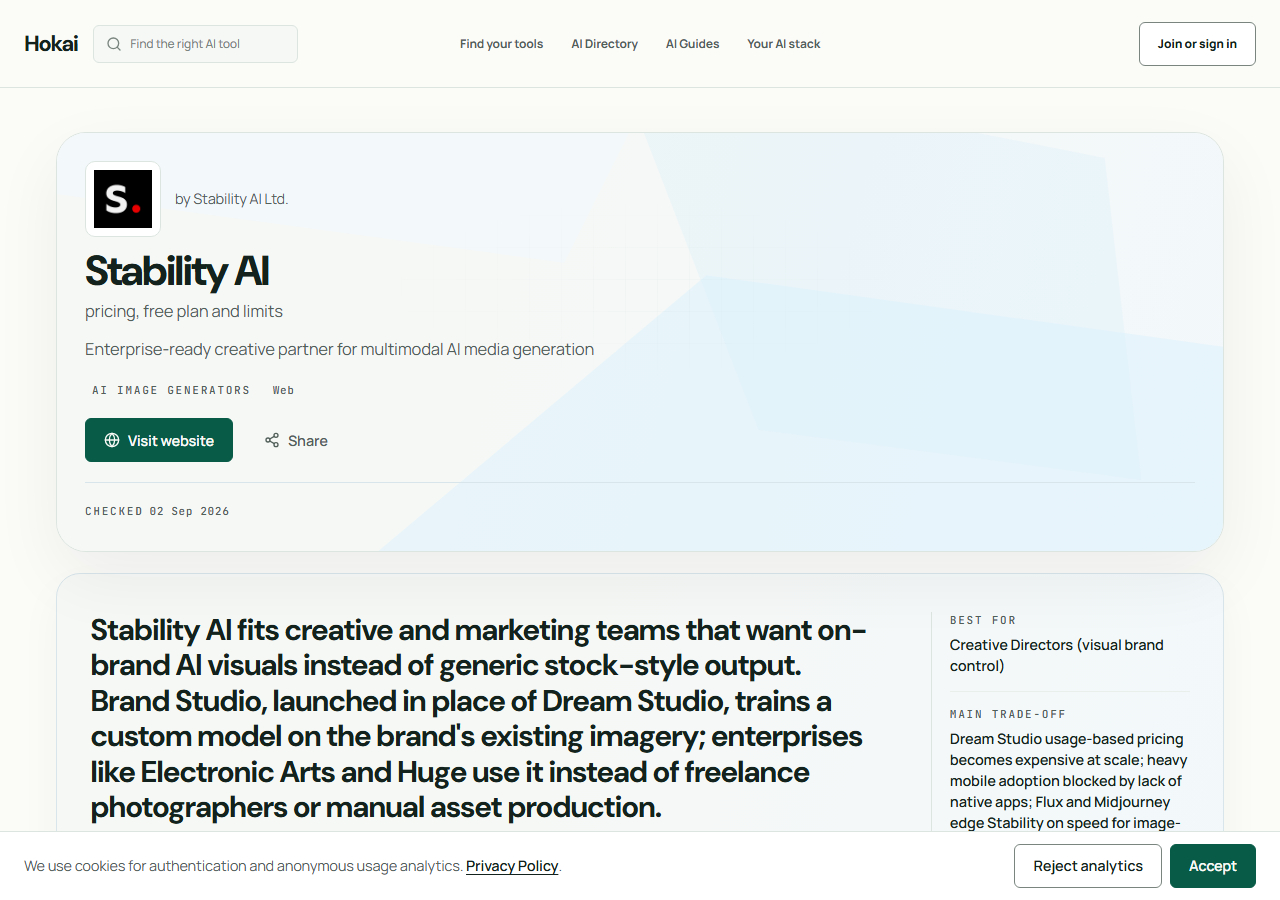Screen dimensions: 1280x900
Task: Accept cookies with the Accept button
Action: click(x=1213, y=866)
